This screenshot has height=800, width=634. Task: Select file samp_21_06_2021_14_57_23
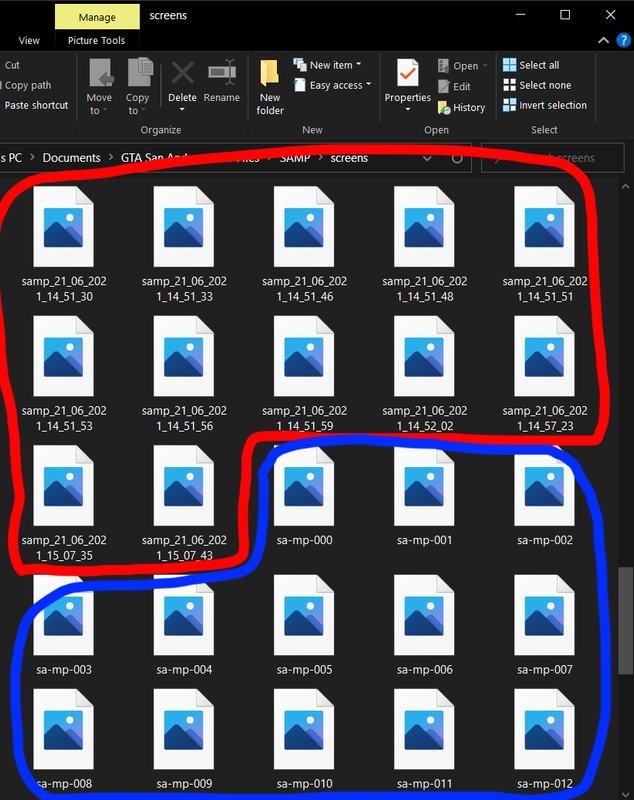(545, 373)
